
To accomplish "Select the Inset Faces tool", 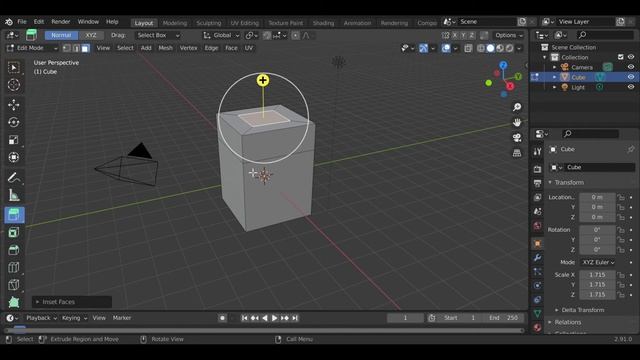I will 14,232.
